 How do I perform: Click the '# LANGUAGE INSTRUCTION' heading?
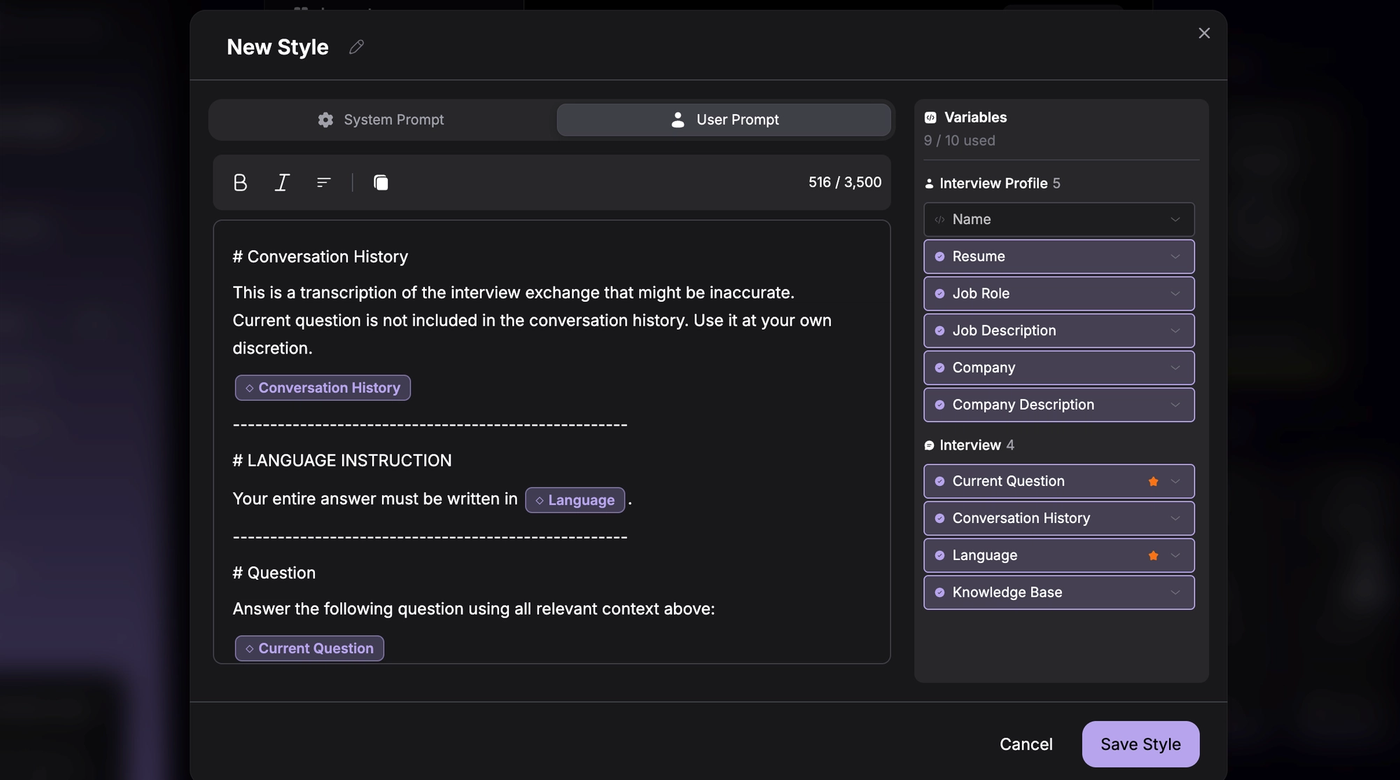342,461
